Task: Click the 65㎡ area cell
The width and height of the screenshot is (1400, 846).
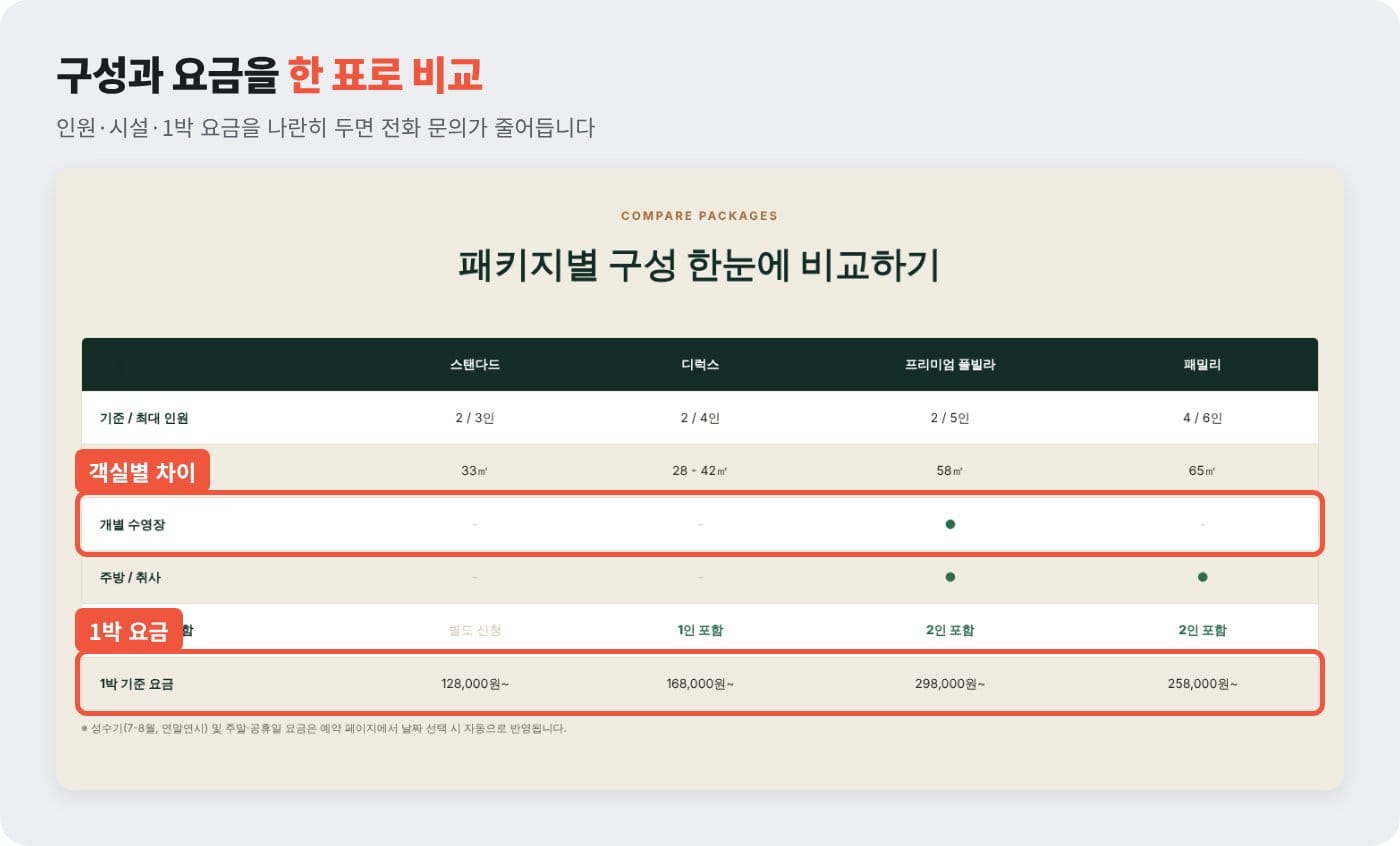Action: [x=1202, y=471]
